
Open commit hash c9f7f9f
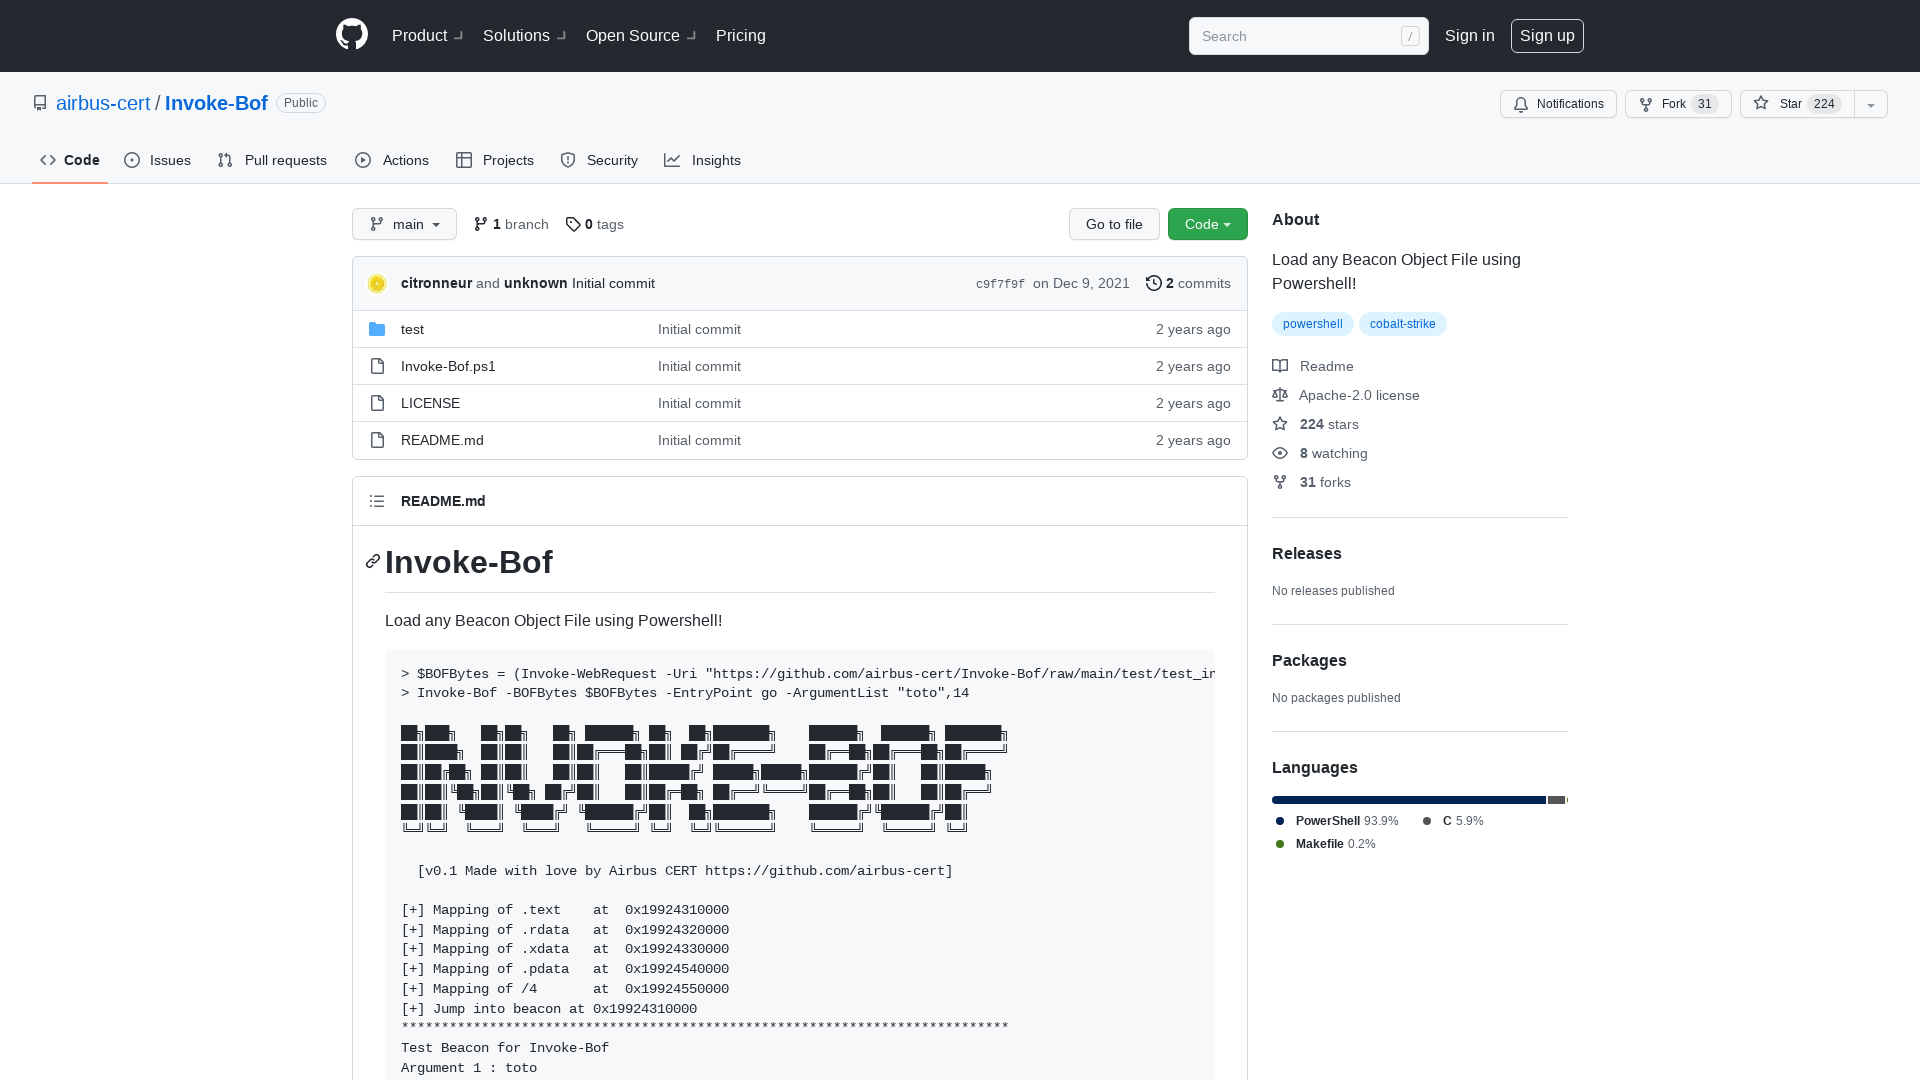(1000, 284)
